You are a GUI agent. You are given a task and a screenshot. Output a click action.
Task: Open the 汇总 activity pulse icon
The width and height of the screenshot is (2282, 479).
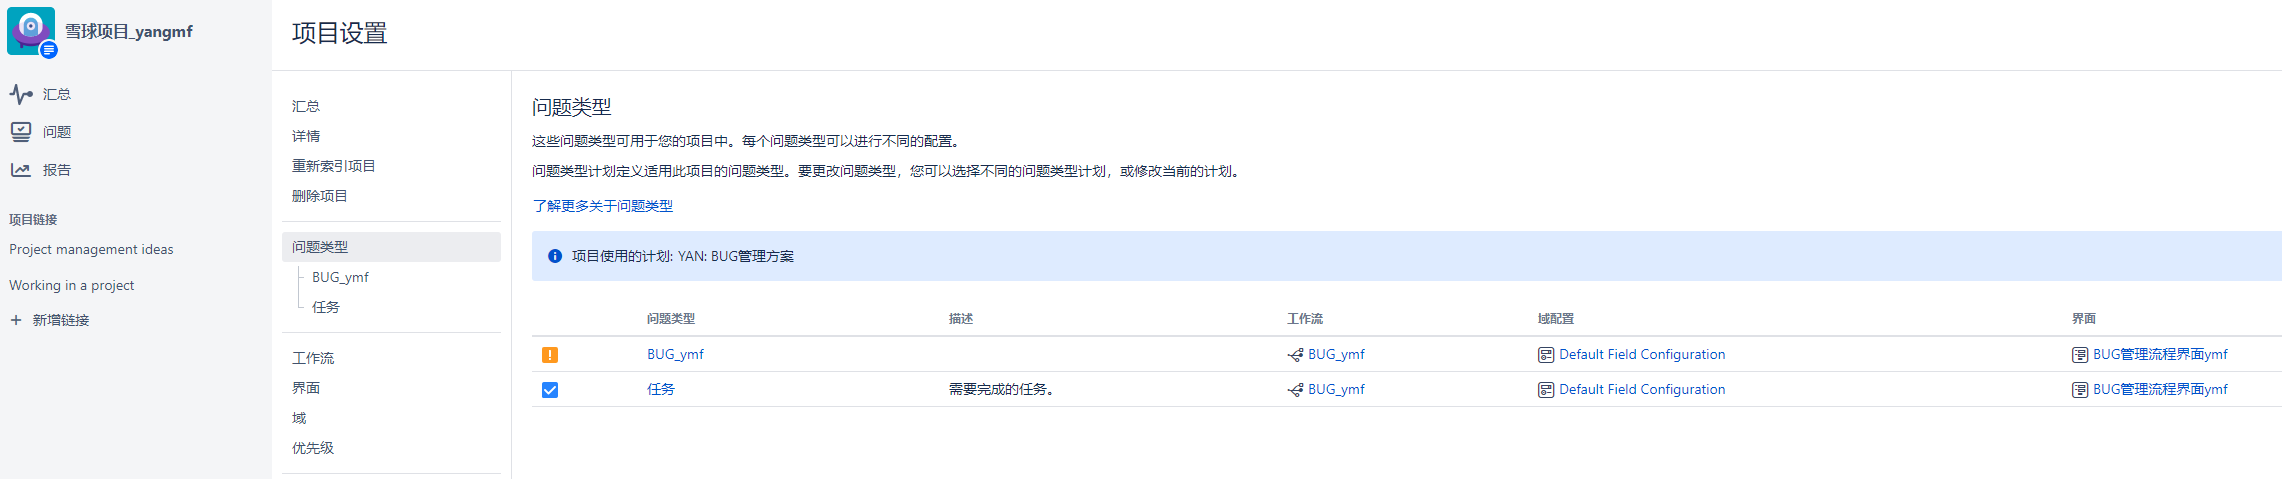(21, 94)
